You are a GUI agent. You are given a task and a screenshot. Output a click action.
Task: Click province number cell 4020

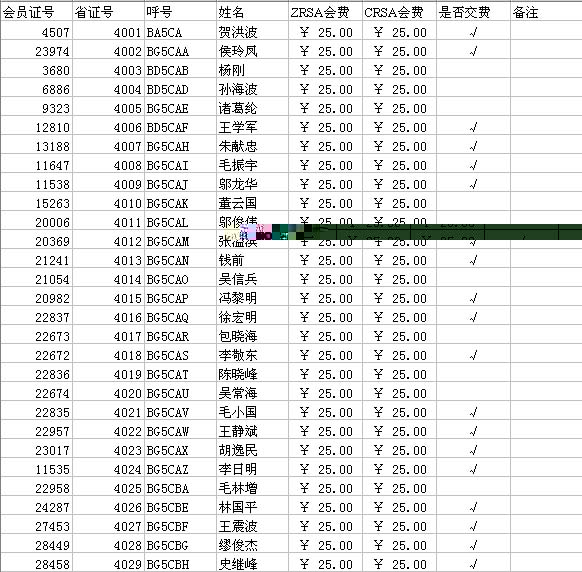tap(108, 392)
